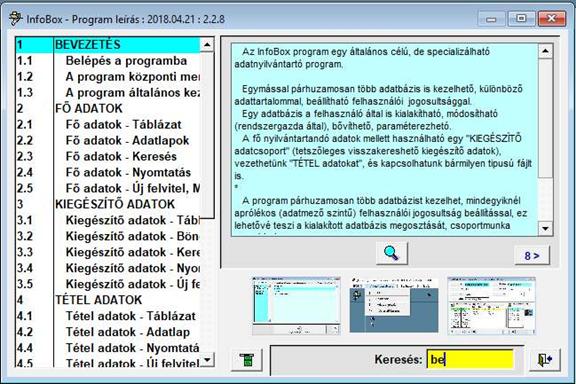576x384 pixels.
Task: Click the exit door icon button
Action: pos(545,359)
